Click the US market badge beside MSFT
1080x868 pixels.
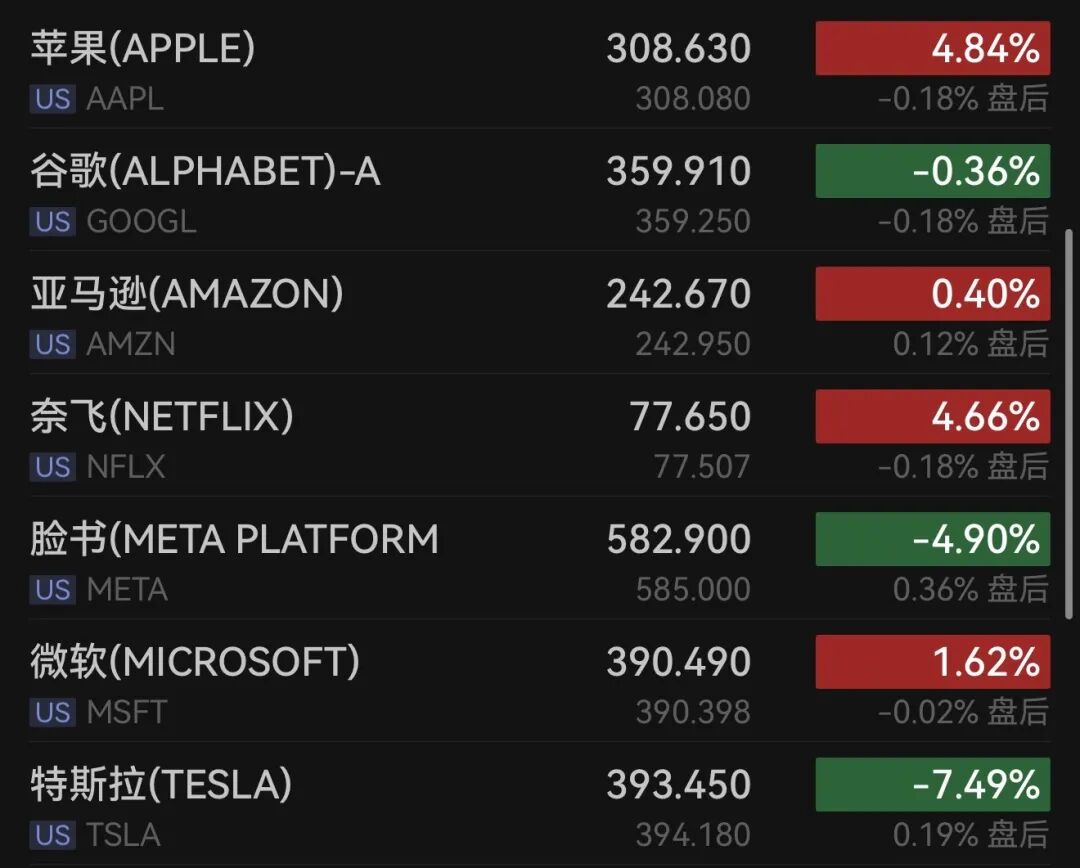pos(52,712)
